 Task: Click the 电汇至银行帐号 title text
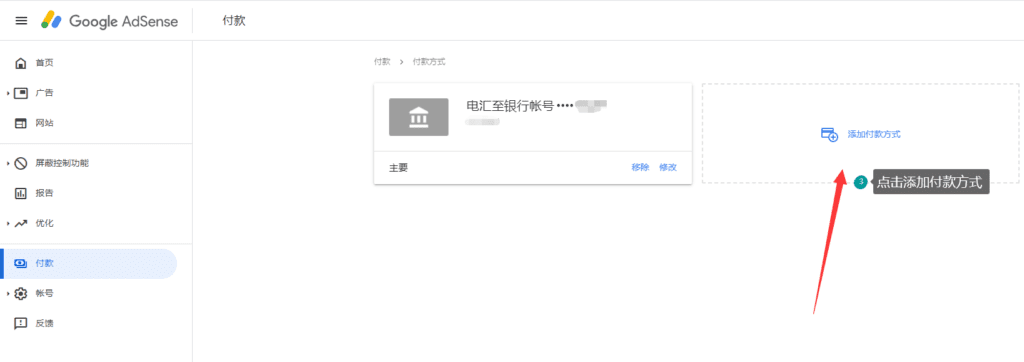(509, 106)
